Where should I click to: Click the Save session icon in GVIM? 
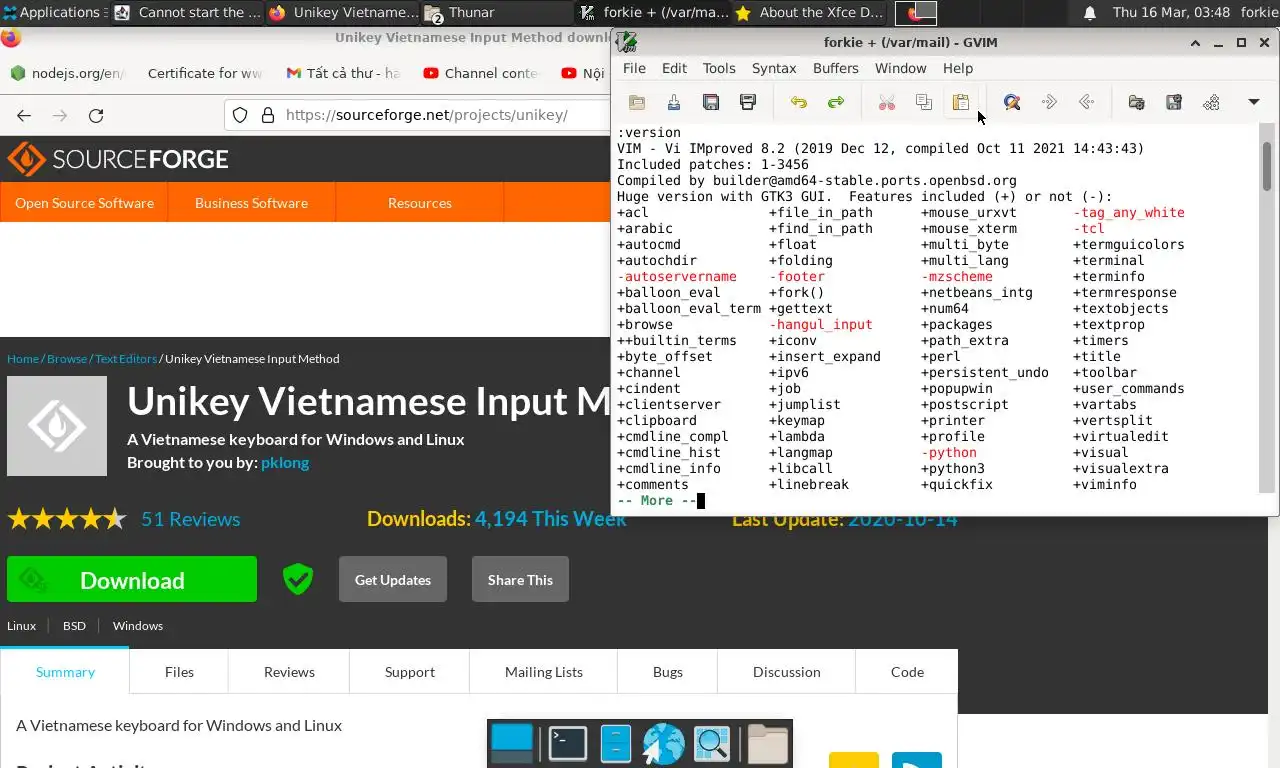[1174, 102]
